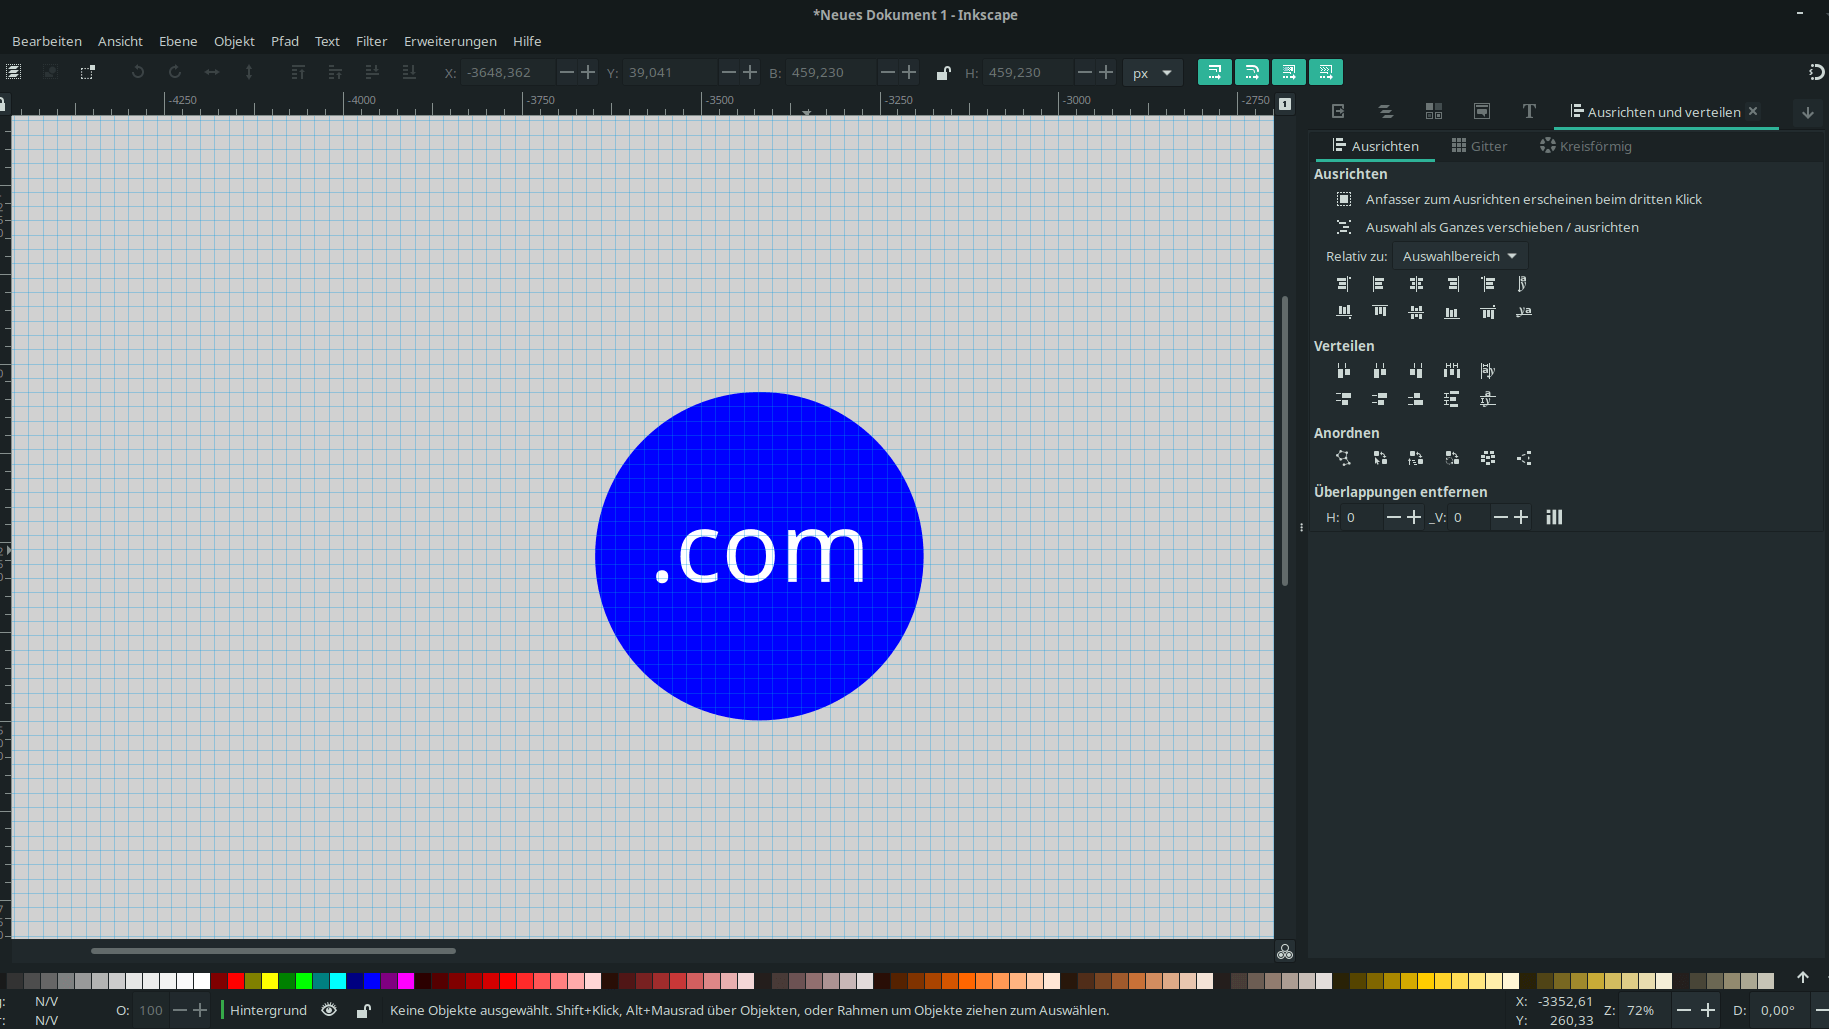Decrease height H value in toolbar
The width and height of the screenshot is (1829, 1029).
pos(1084,72)
